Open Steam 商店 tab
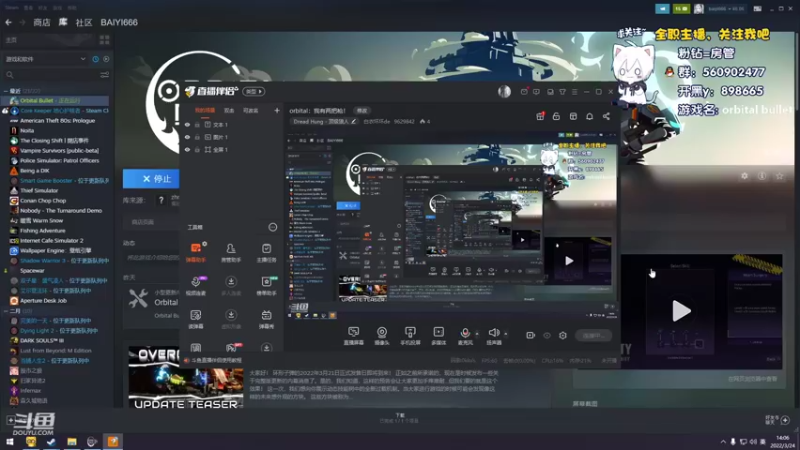This screenshot has width=800, height=450. pos(42,22)
